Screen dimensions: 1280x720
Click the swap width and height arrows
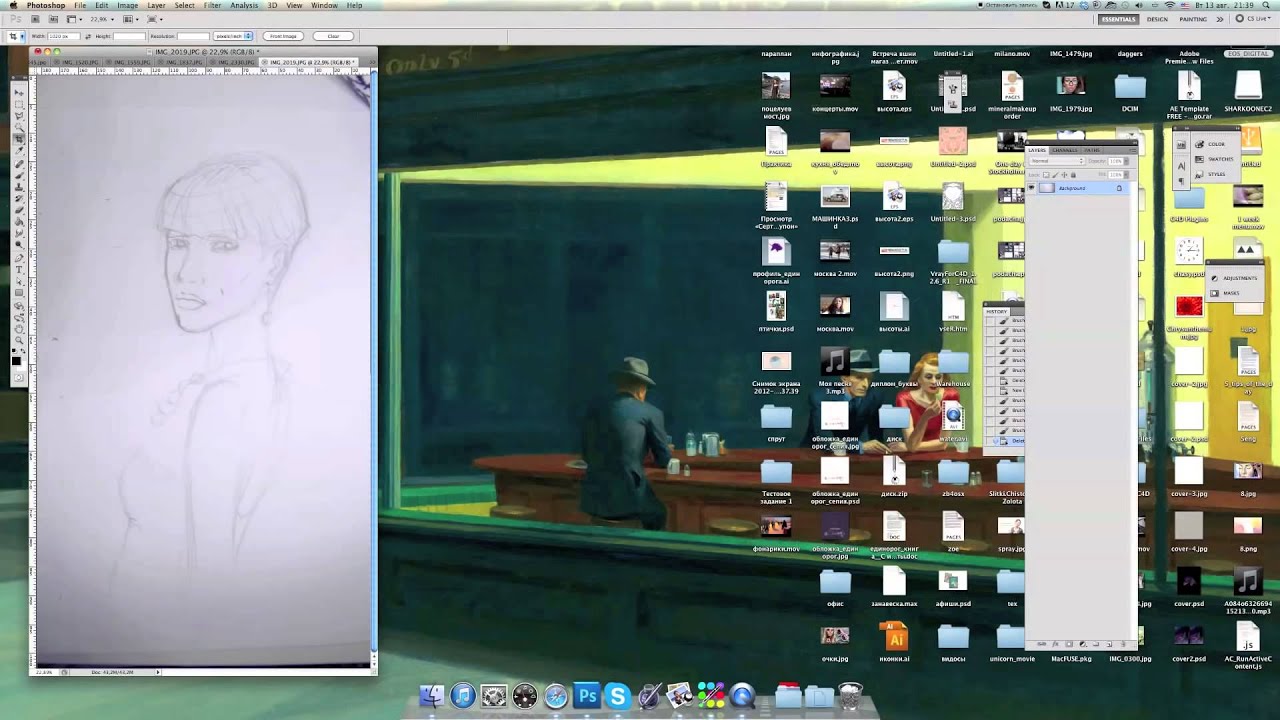(88, 36)
